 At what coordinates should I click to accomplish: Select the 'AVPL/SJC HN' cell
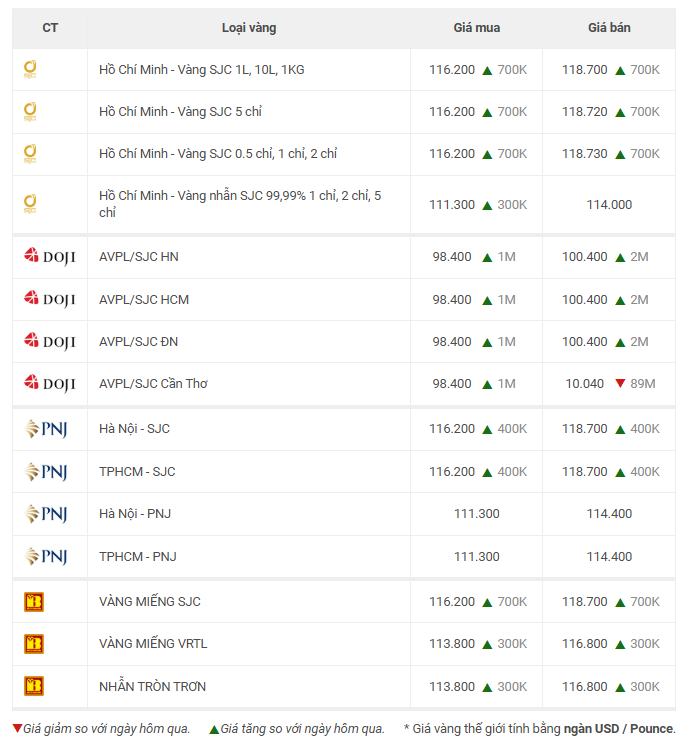click(249, 257)
